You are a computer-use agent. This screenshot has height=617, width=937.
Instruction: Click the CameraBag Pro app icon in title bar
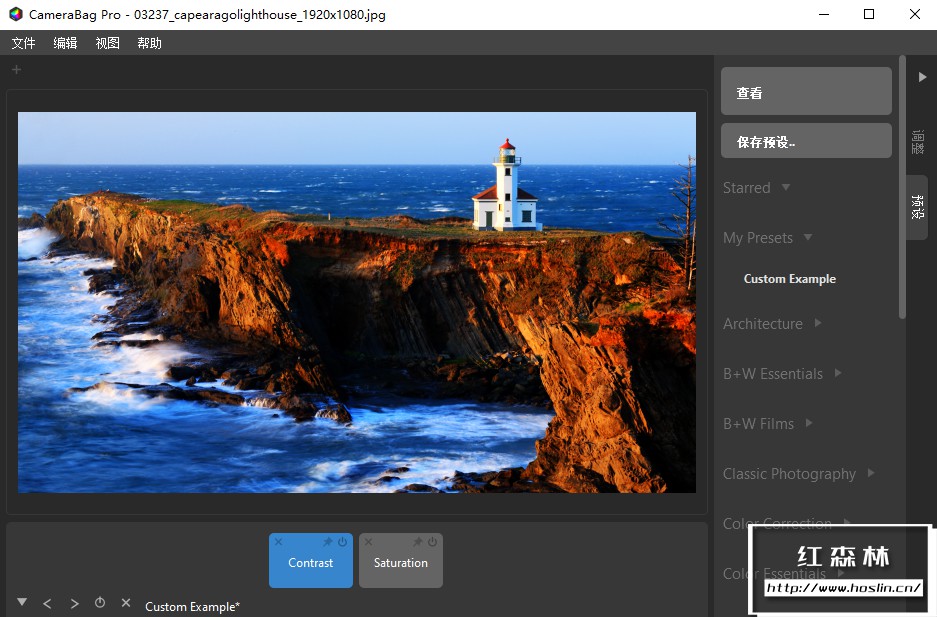coord(16,14)
